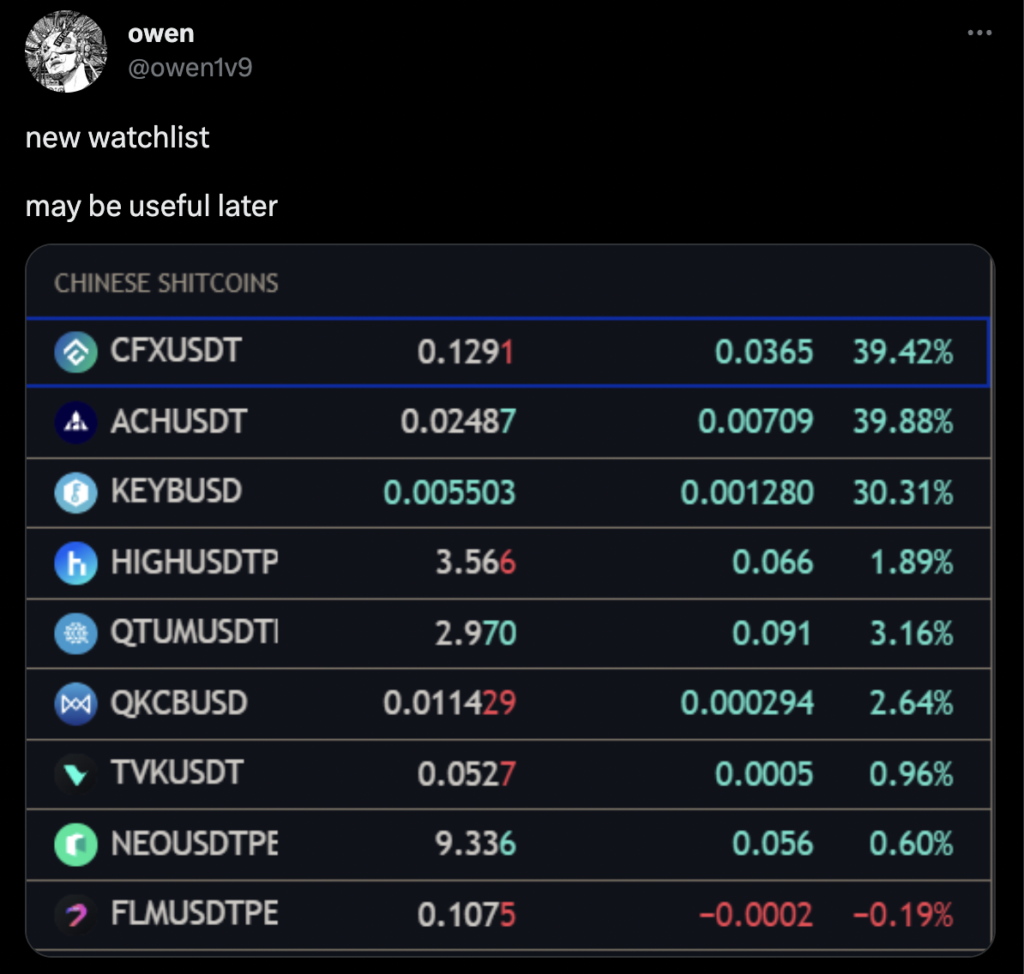Viewport: 1024px width, 974px height.
Task: Open owen's profile avatar
Action: (x=65, y=51)
